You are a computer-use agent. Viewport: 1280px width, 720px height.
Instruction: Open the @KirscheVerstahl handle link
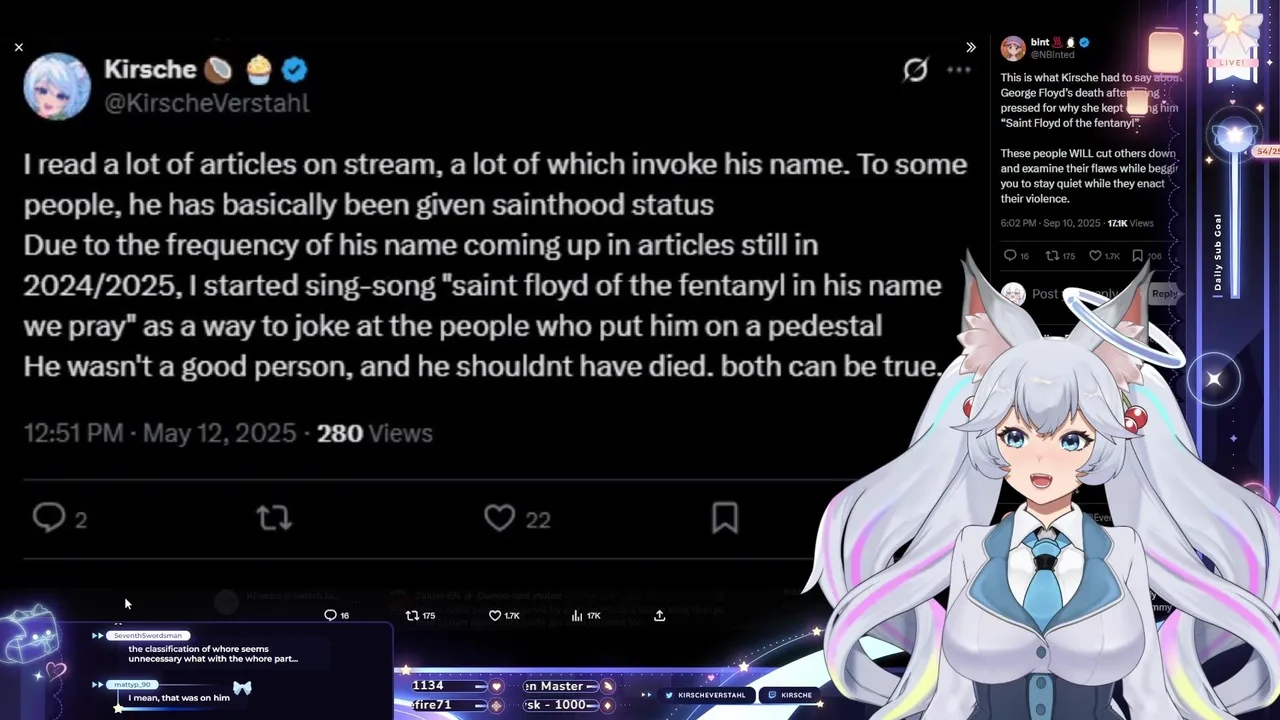(207, 103)
